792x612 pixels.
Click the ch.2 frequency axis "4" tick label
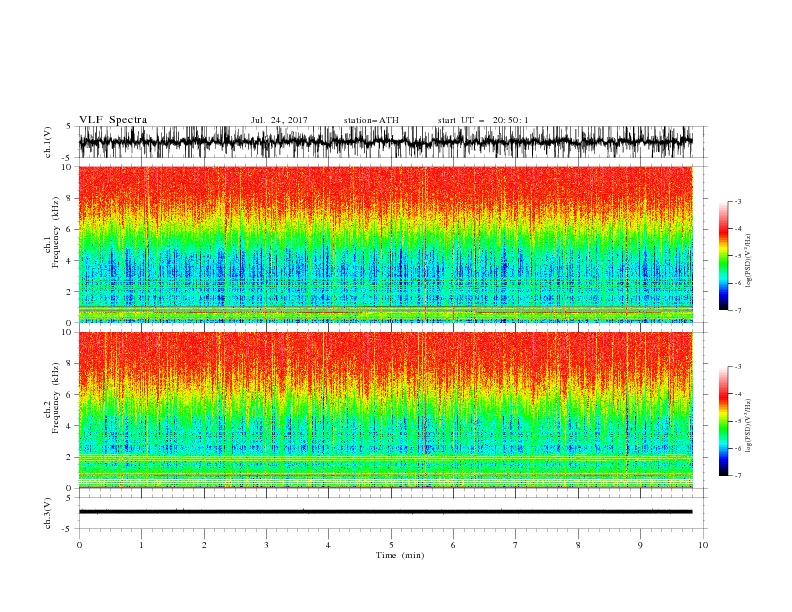(70, 426)
